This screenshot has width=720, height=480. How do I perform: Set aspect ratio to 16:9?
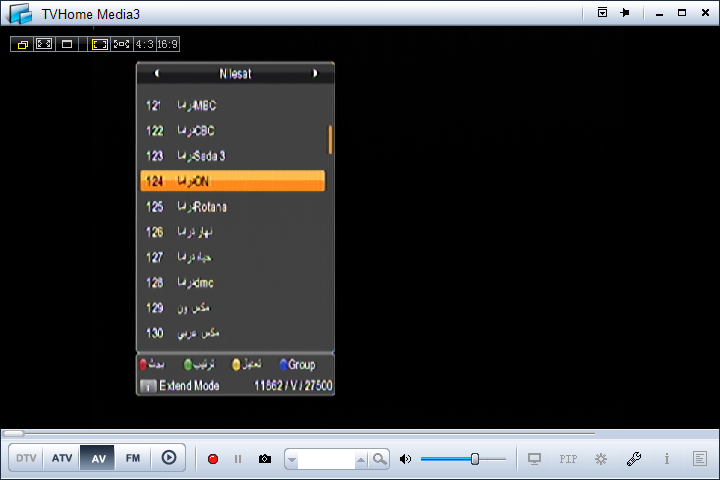click(168, 44)
